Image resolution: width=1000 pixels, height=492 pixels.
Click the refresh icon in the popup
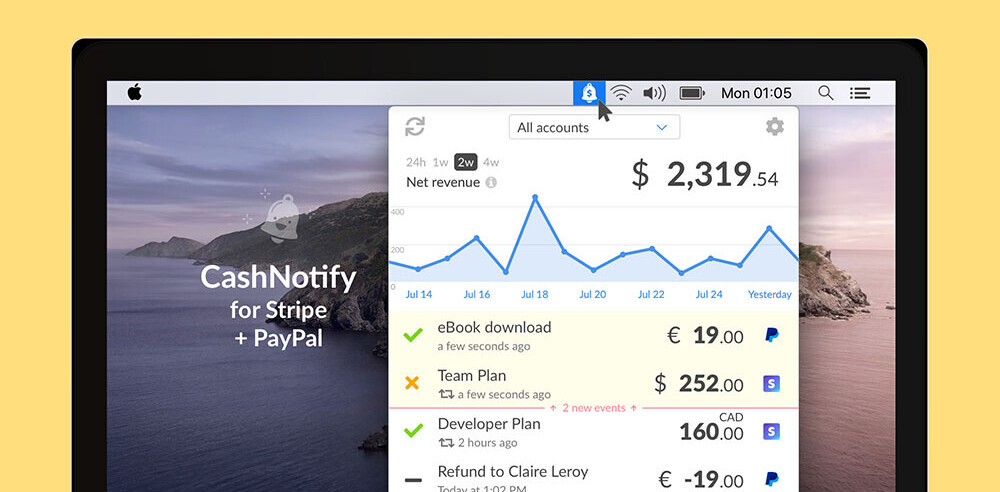415,127
